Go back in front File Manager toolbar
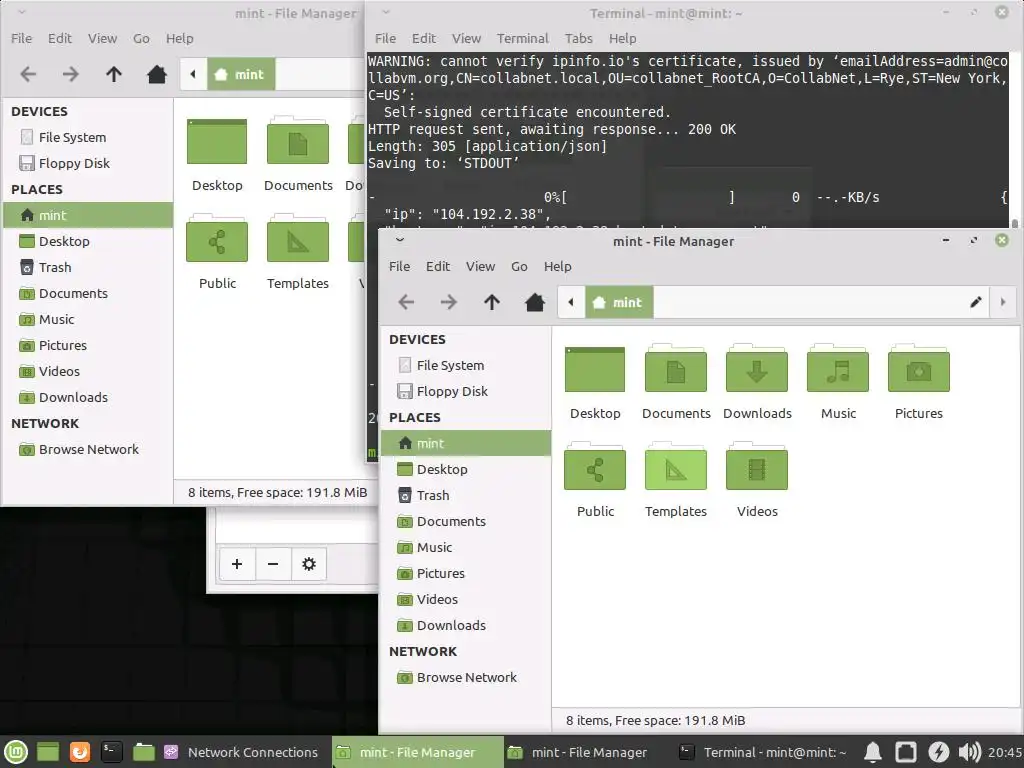 (x=406, y=302)
